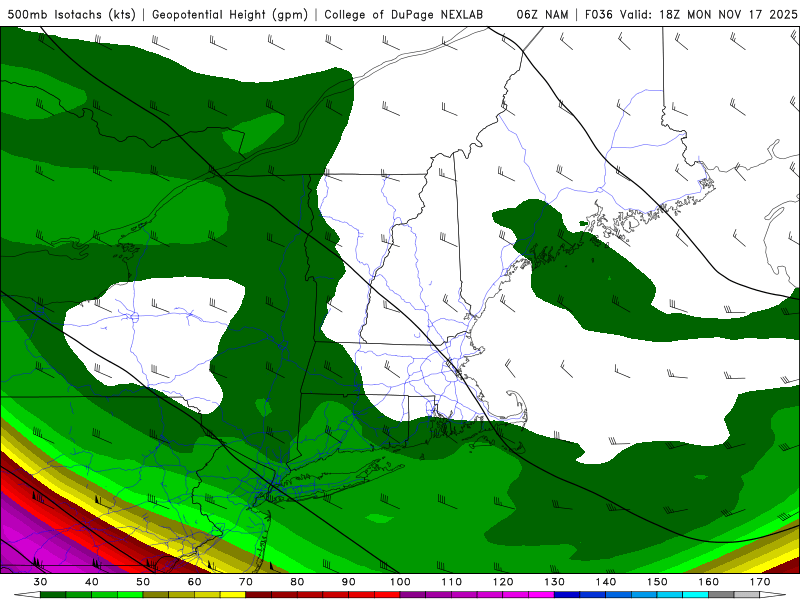
Task: Click the "College of DuPage NEXLAB" text
Action: click(x=403, y=15)
